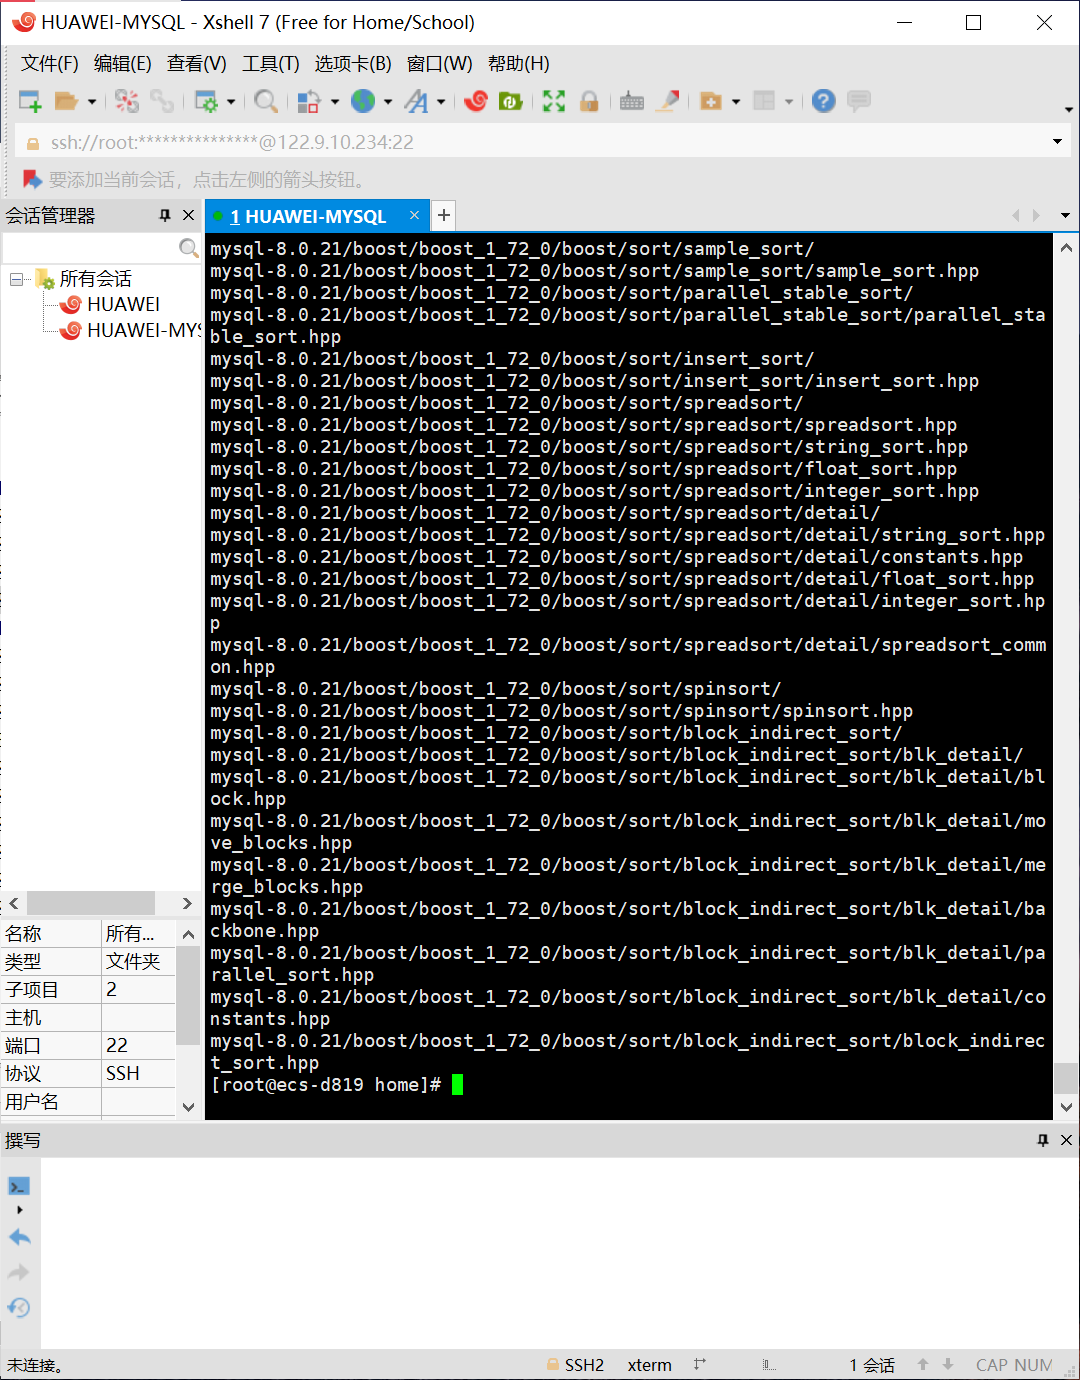1080x1380 pixels.
Task: Expand the address bar history dropdown
Action: [x=1057, y=142]
